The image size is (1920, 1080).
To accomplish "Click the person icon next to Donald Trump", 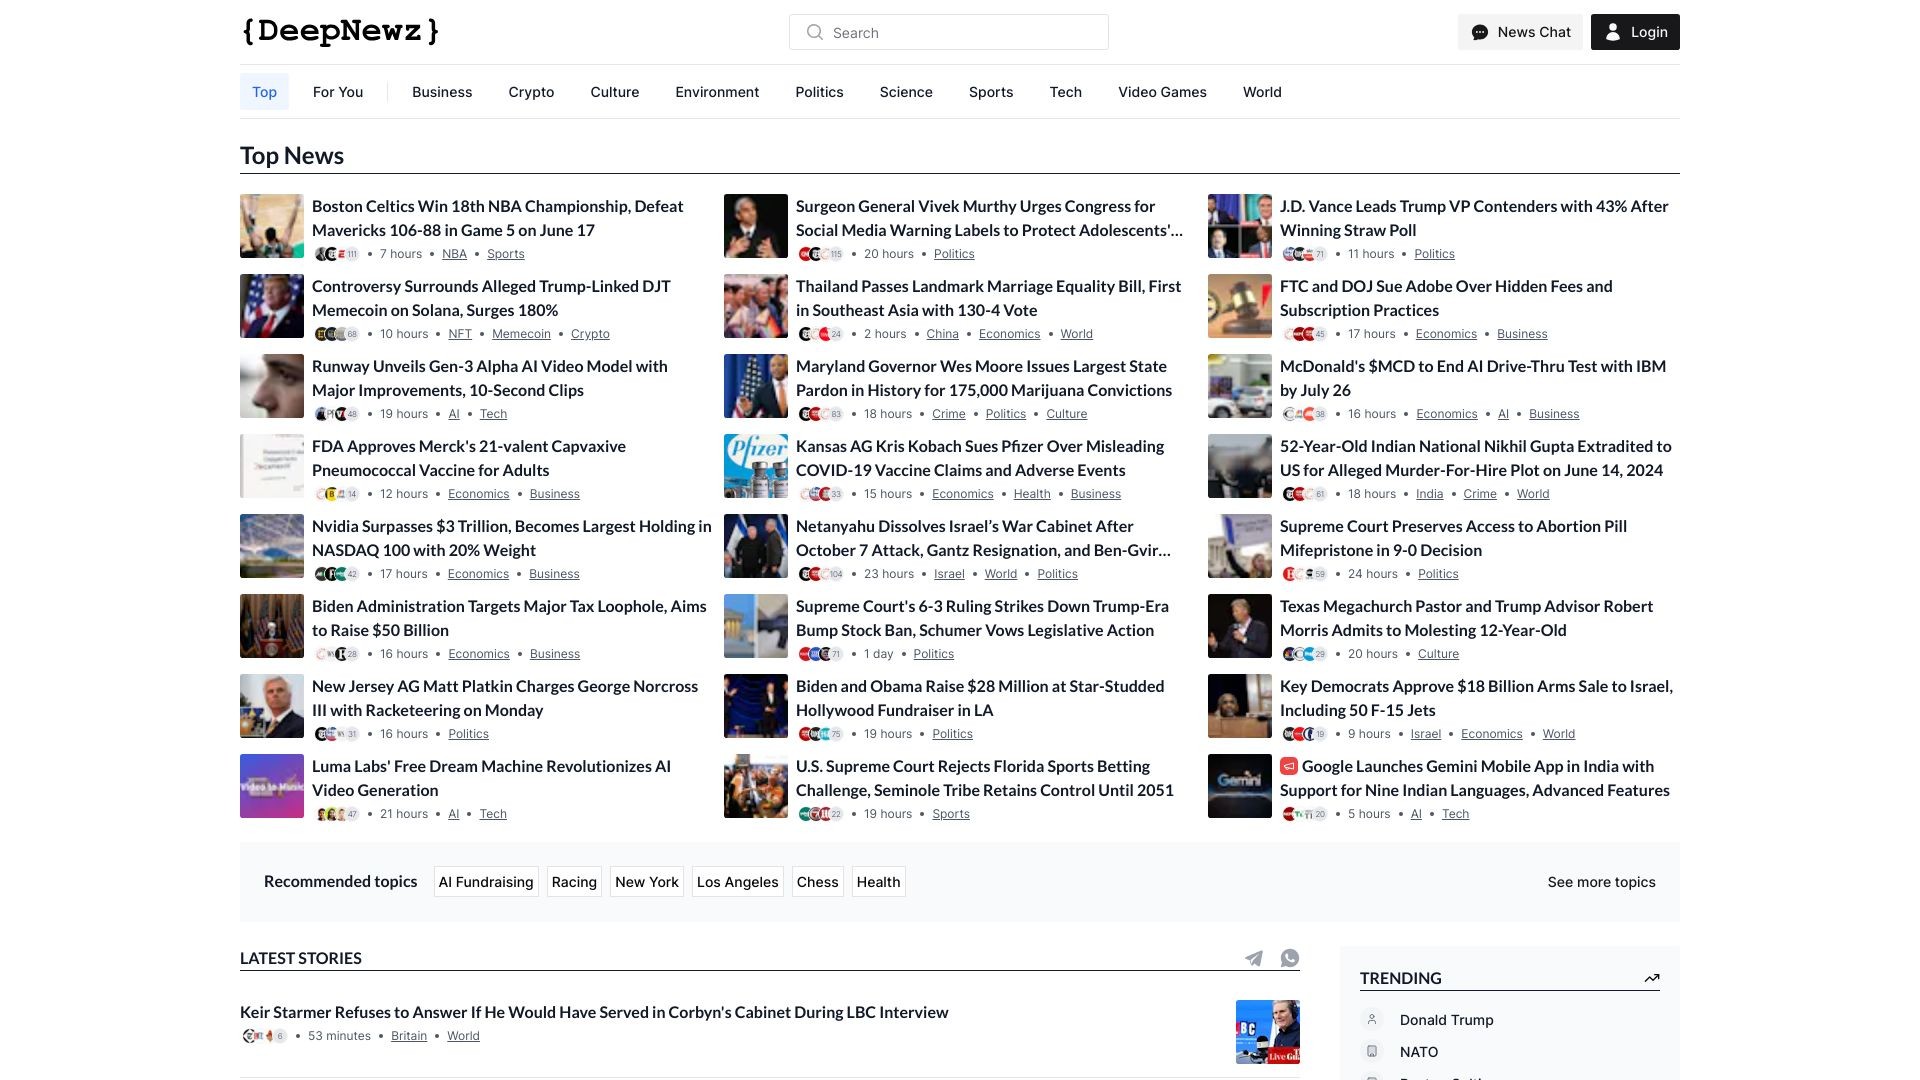I will pyautogui.click(x=1370, y=1019).
